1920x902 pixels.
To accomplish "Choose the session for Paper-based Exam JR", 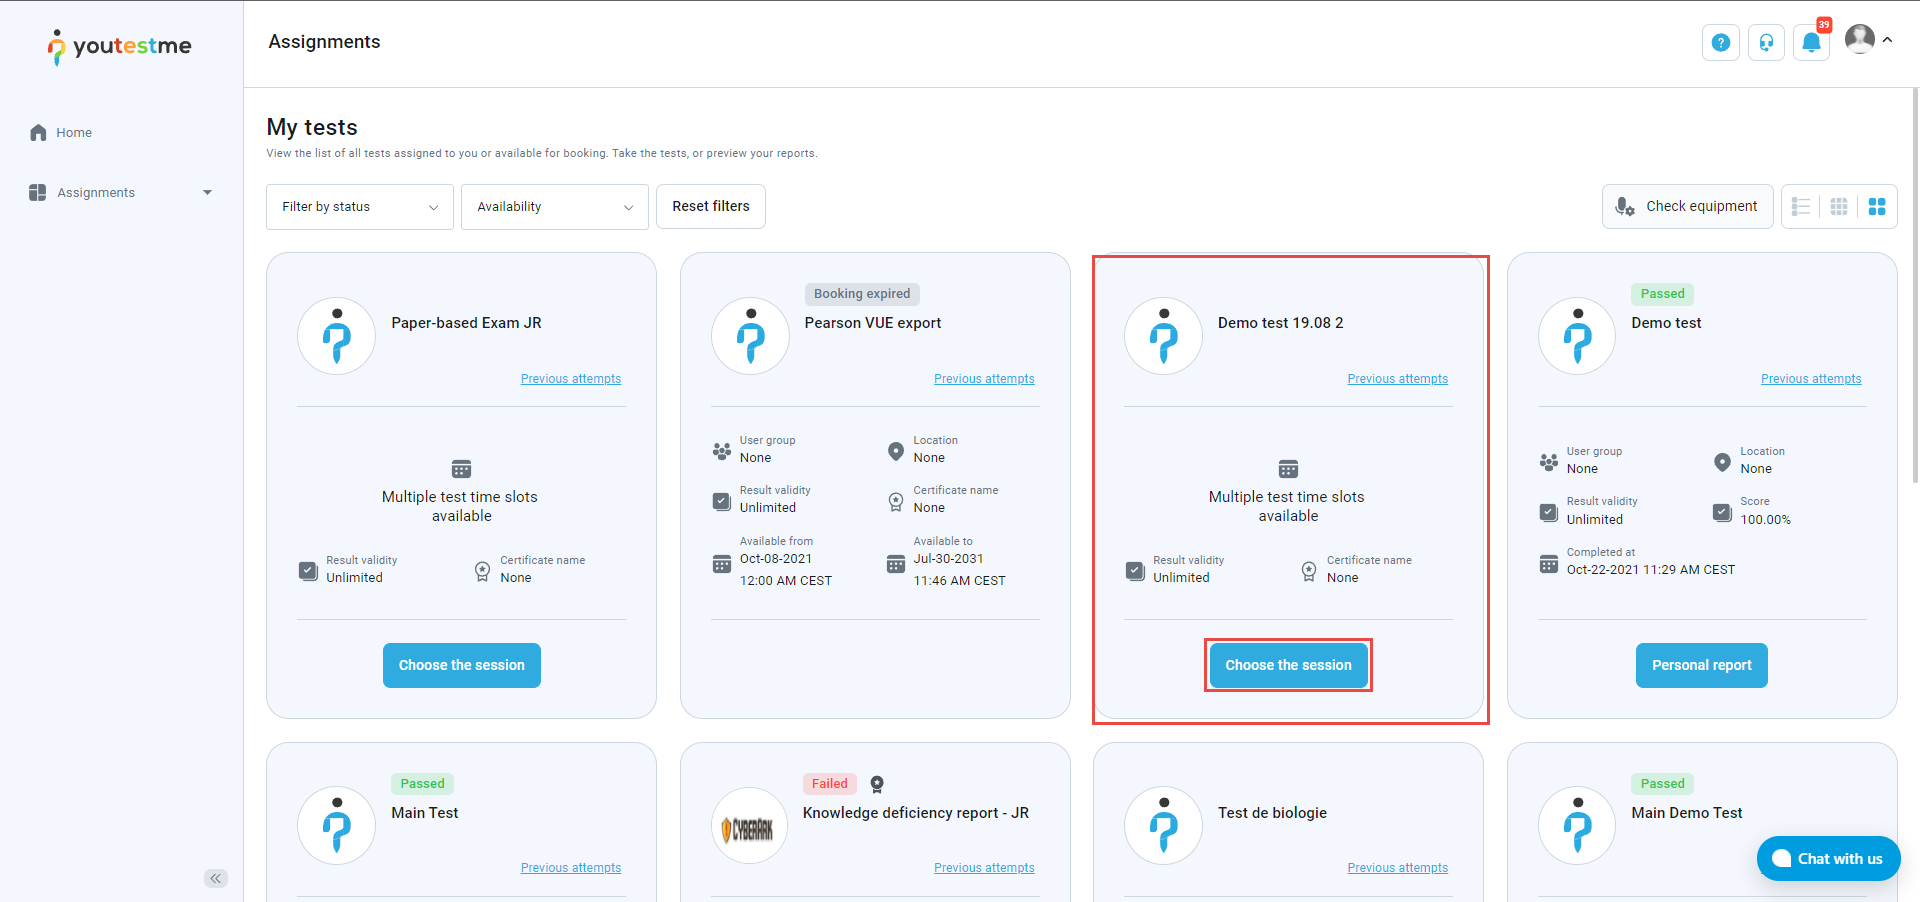I will [461, 665].
